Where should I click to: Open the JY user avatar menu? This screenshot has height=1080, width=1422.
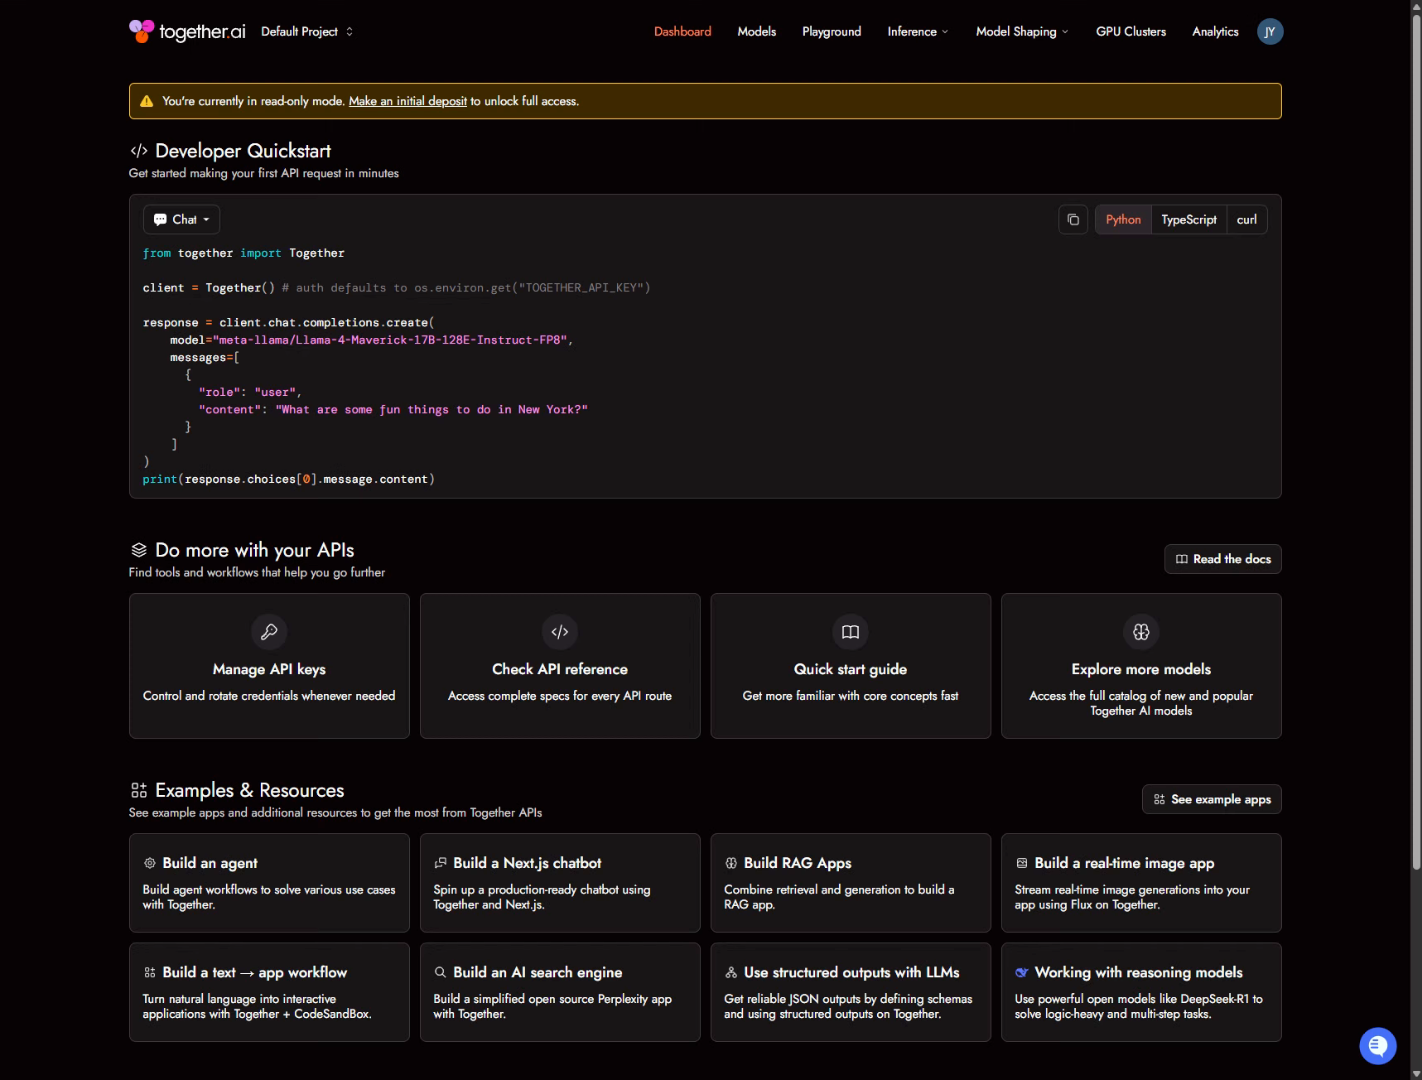click(x=1270, y=32)
